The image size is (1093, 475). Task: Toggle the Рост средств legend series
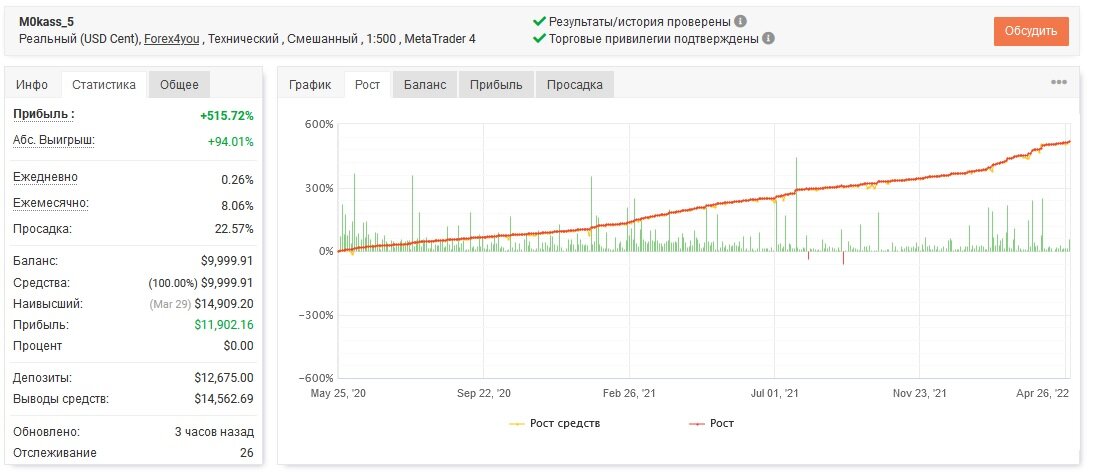click(555, 423)
